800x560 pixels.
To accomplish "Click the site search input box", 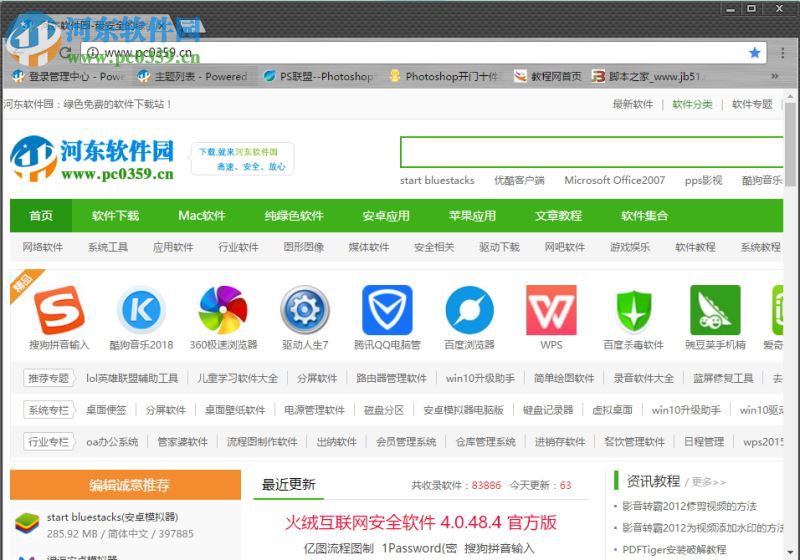I will point(592,152).
